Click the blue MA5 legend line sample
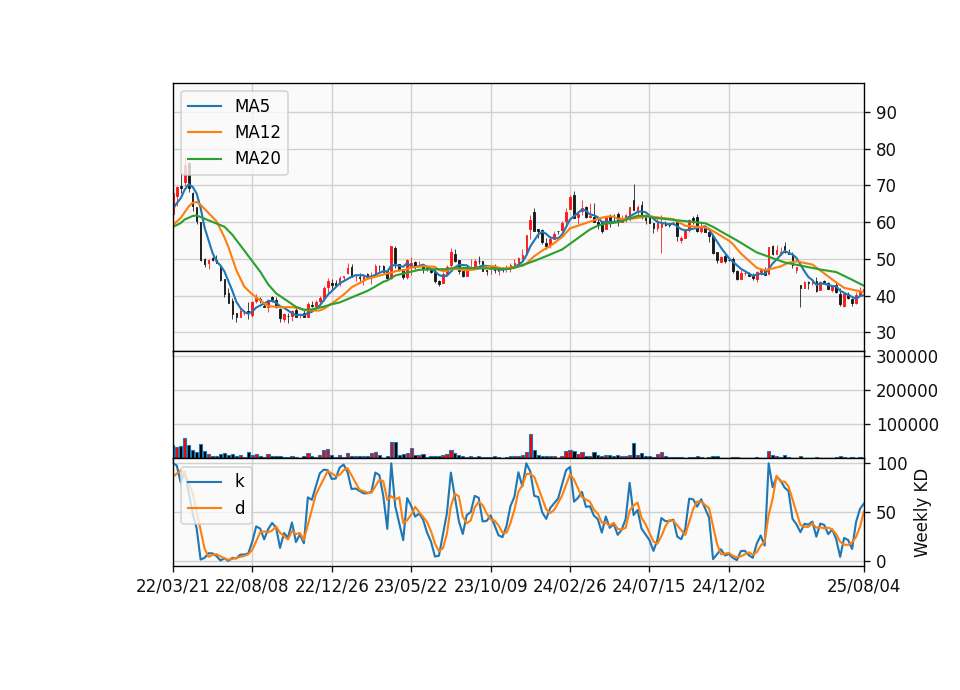960x690 pixels. [x=204, y=106]
